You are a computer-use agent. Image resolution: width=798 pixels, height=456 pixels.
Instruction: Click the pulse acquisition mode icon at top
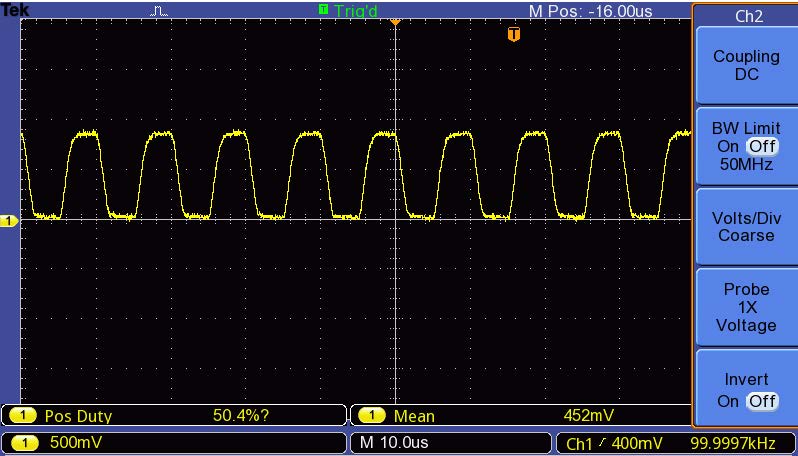tap(159, 11)
